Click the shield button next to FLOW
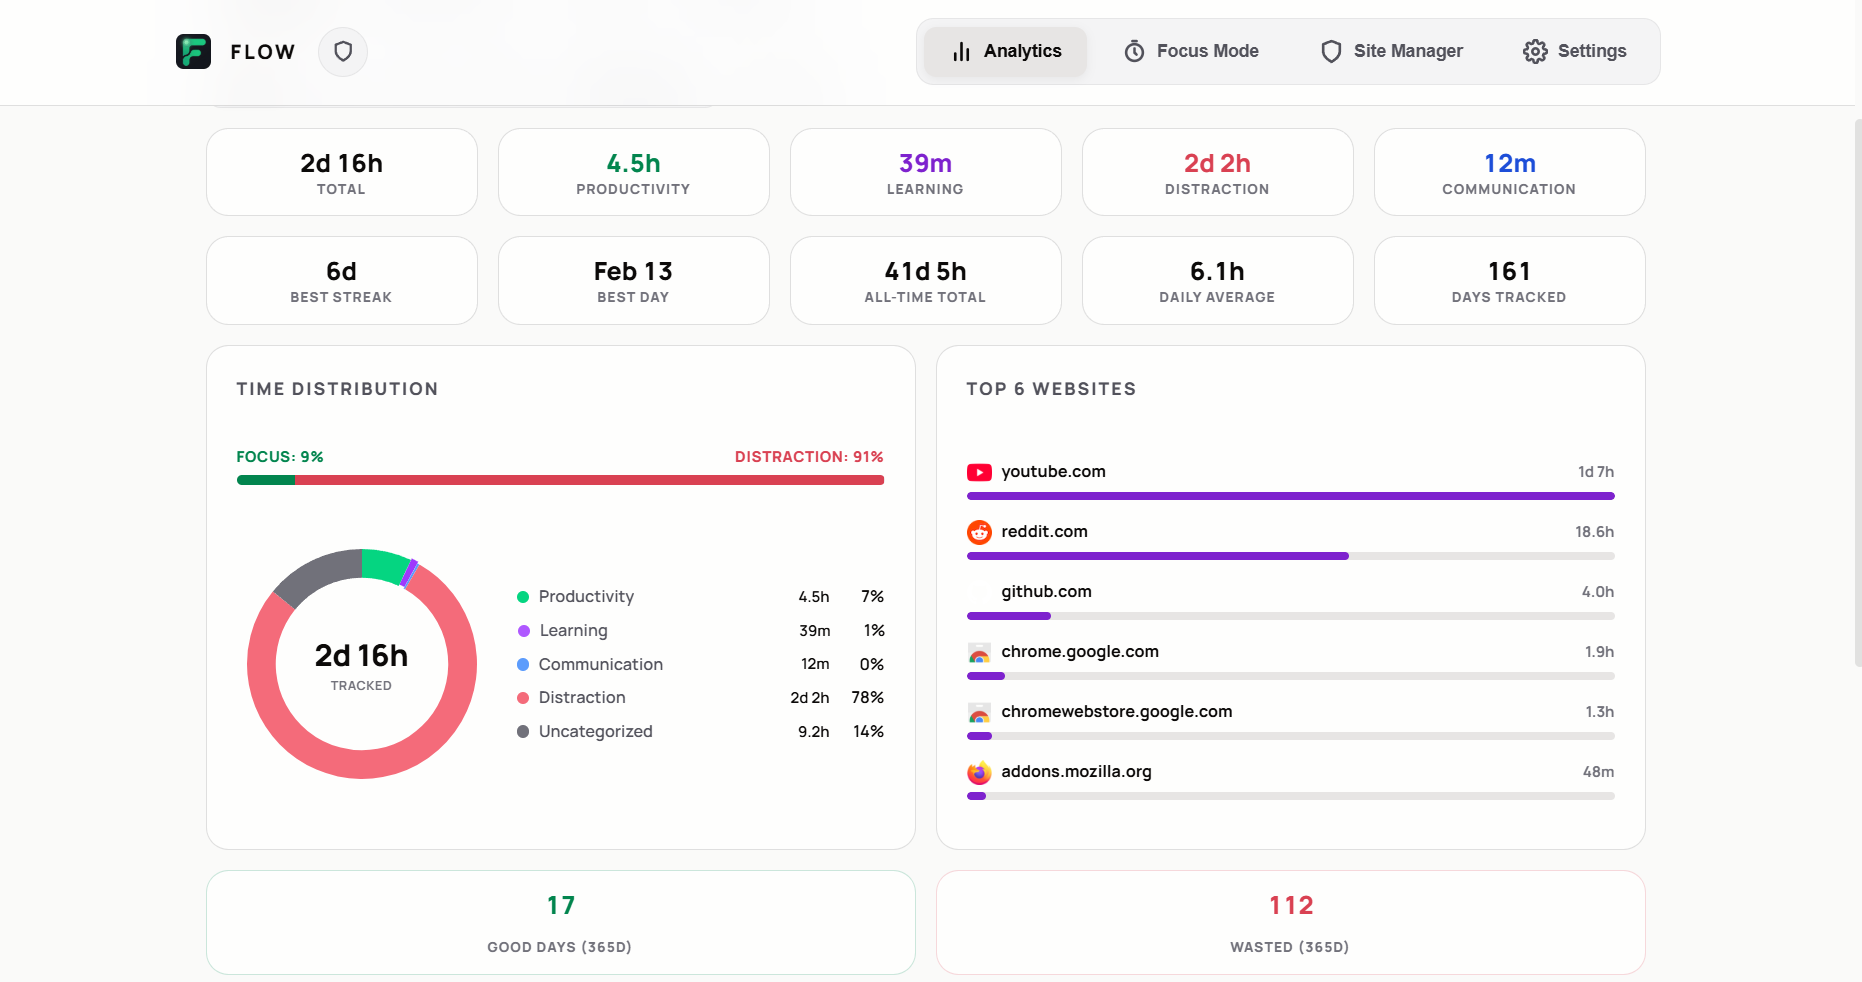This screenshot has width=1862, height=982. pos(343,51)
